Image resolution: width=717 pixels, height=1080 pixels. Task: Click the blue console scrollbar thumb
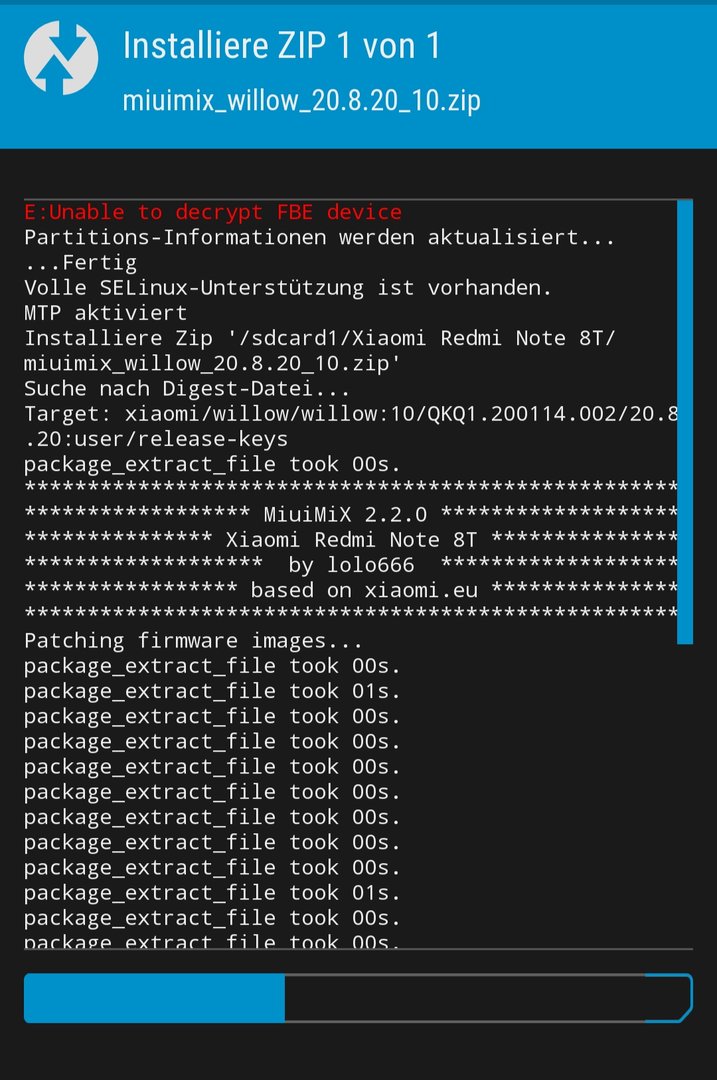pos(685,422)
